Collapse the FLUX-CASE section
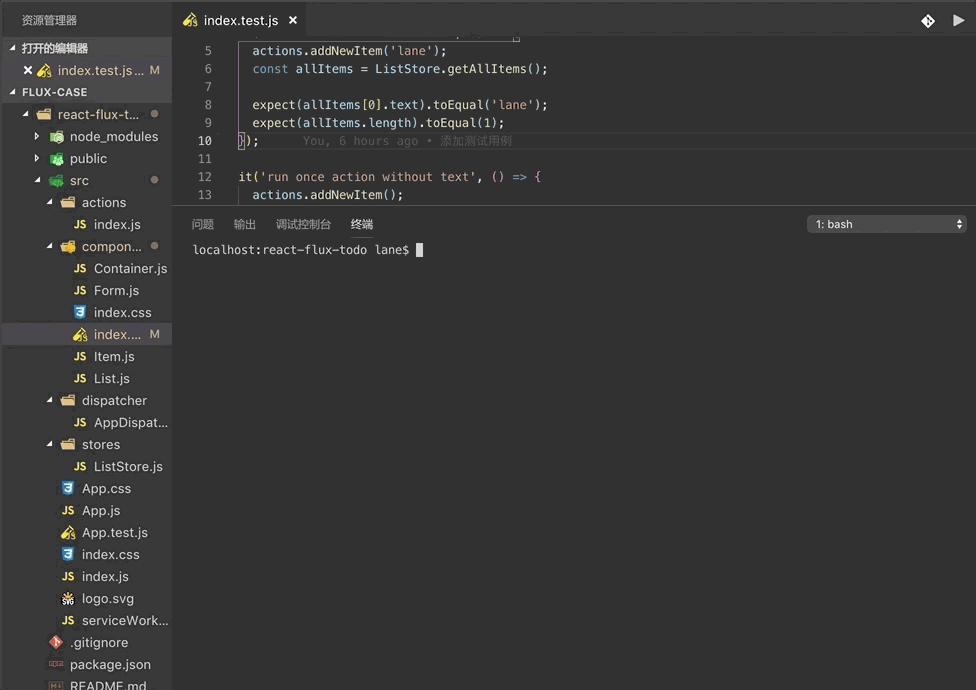Image resolution: width=976 pixels, height=690 pixels. tap(12, 91)
